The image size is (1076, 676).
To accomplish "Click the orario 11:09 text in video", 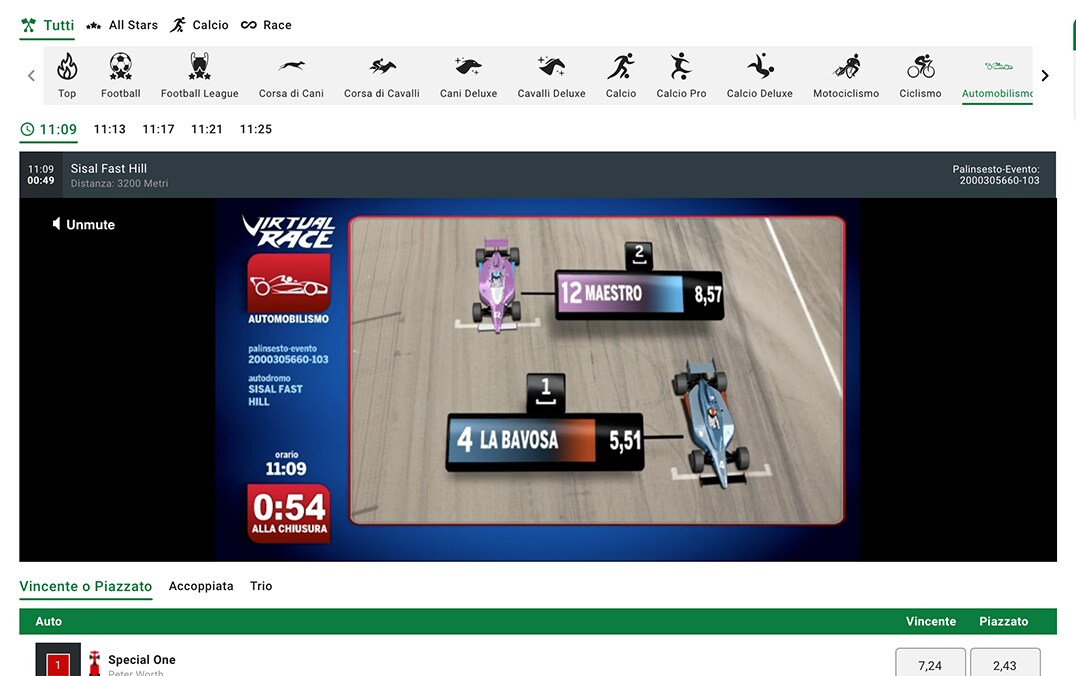I will (x=286, y=463).
